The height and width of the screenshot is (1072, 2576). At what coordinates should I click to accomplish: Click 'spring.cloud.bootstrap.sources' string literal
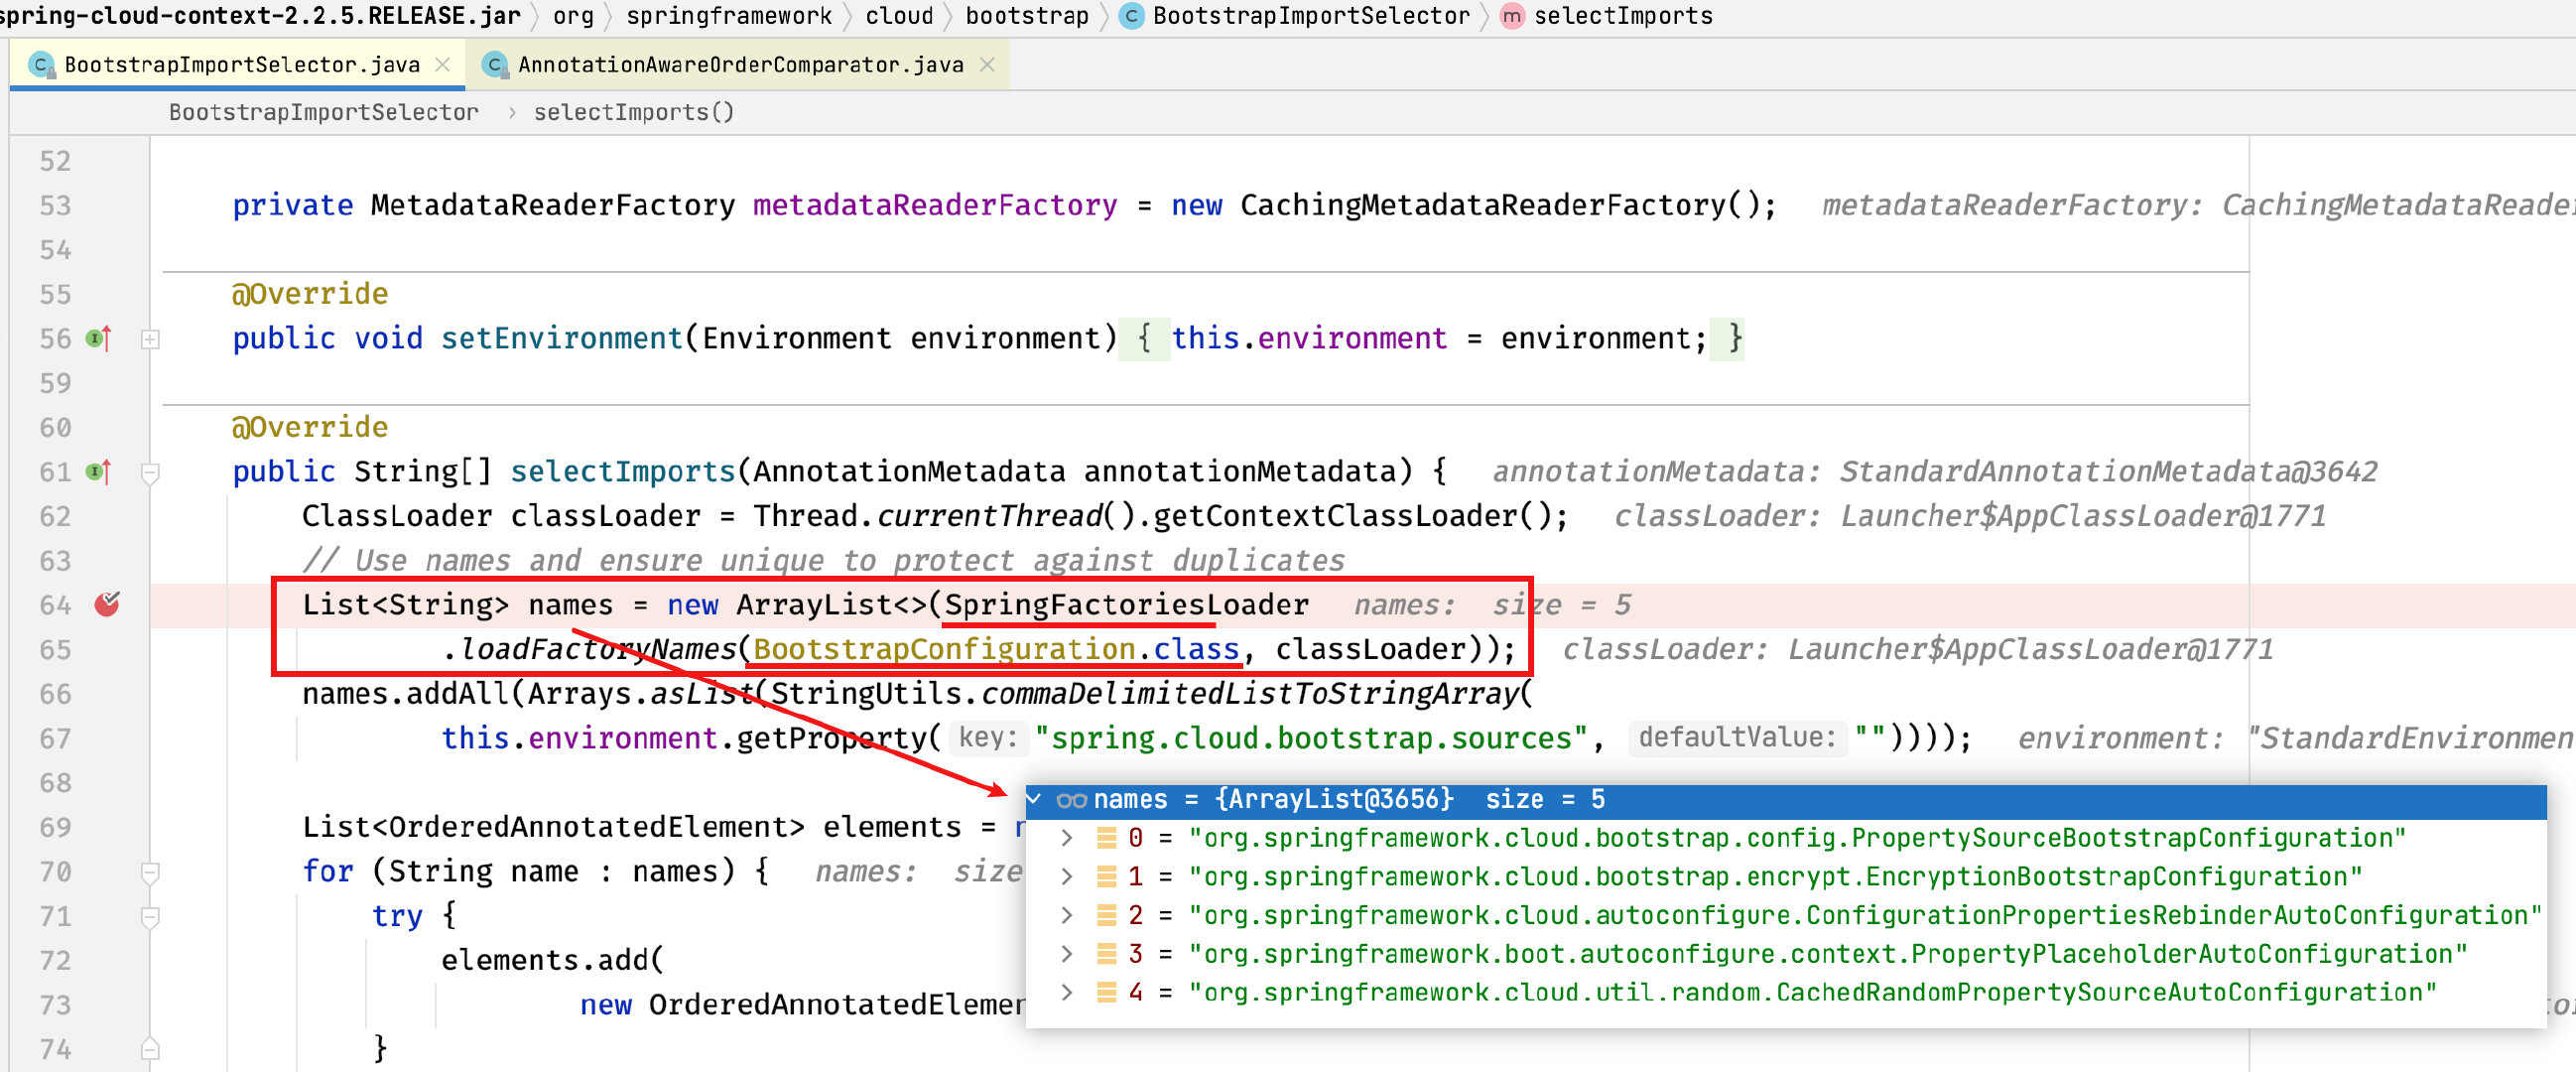tap(1311, 739)
